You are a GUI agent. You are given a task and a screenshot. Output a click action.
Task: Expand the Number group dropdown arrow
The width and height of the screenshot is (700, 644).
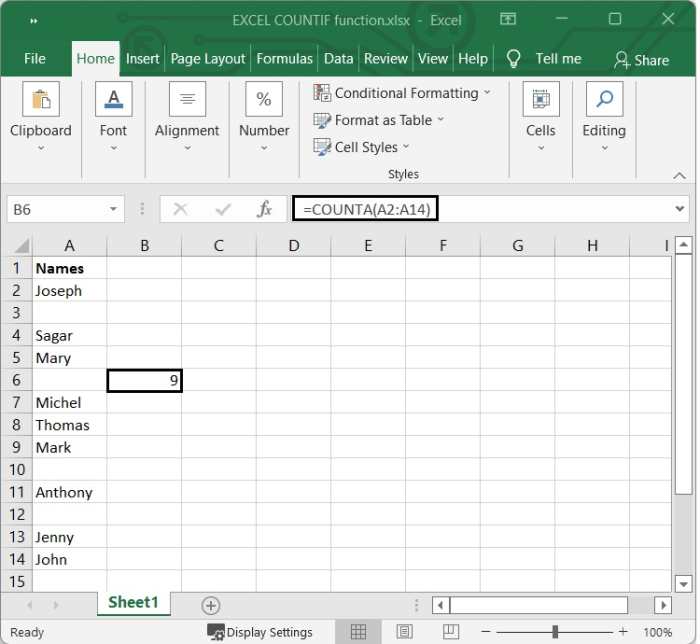coord(264,148)
